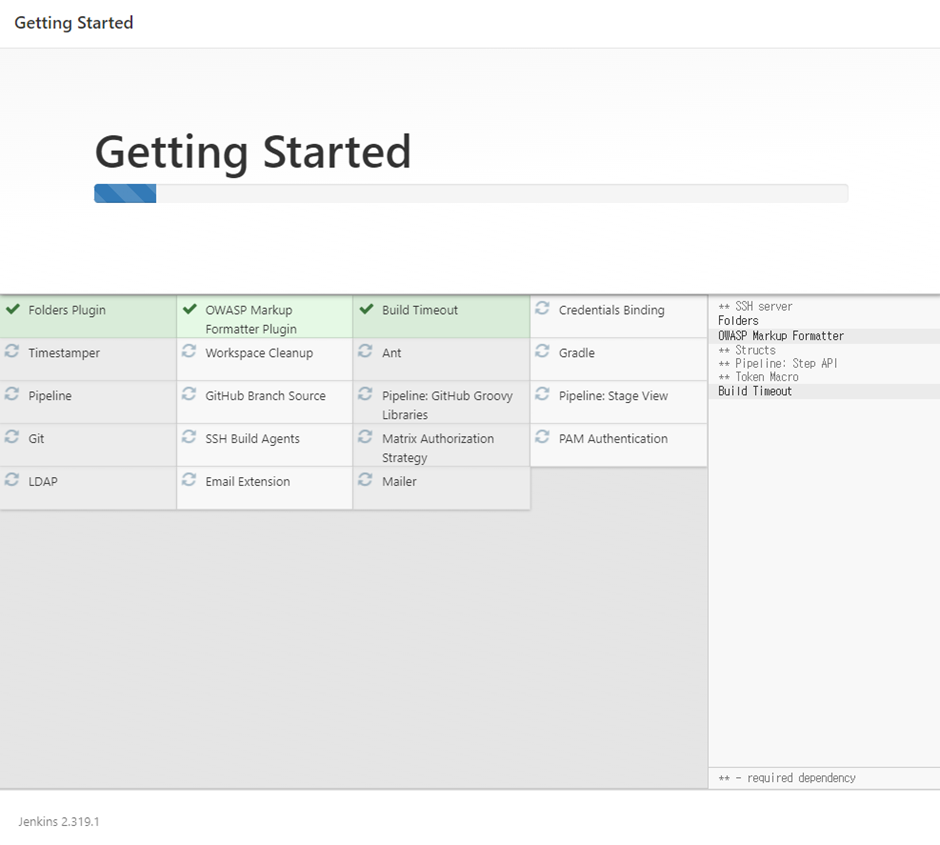Image resolution: width=940 pixels, height=845 pixels.
Task: Click the pending sync icon for Credentials Binding
Action: (543, 308)
